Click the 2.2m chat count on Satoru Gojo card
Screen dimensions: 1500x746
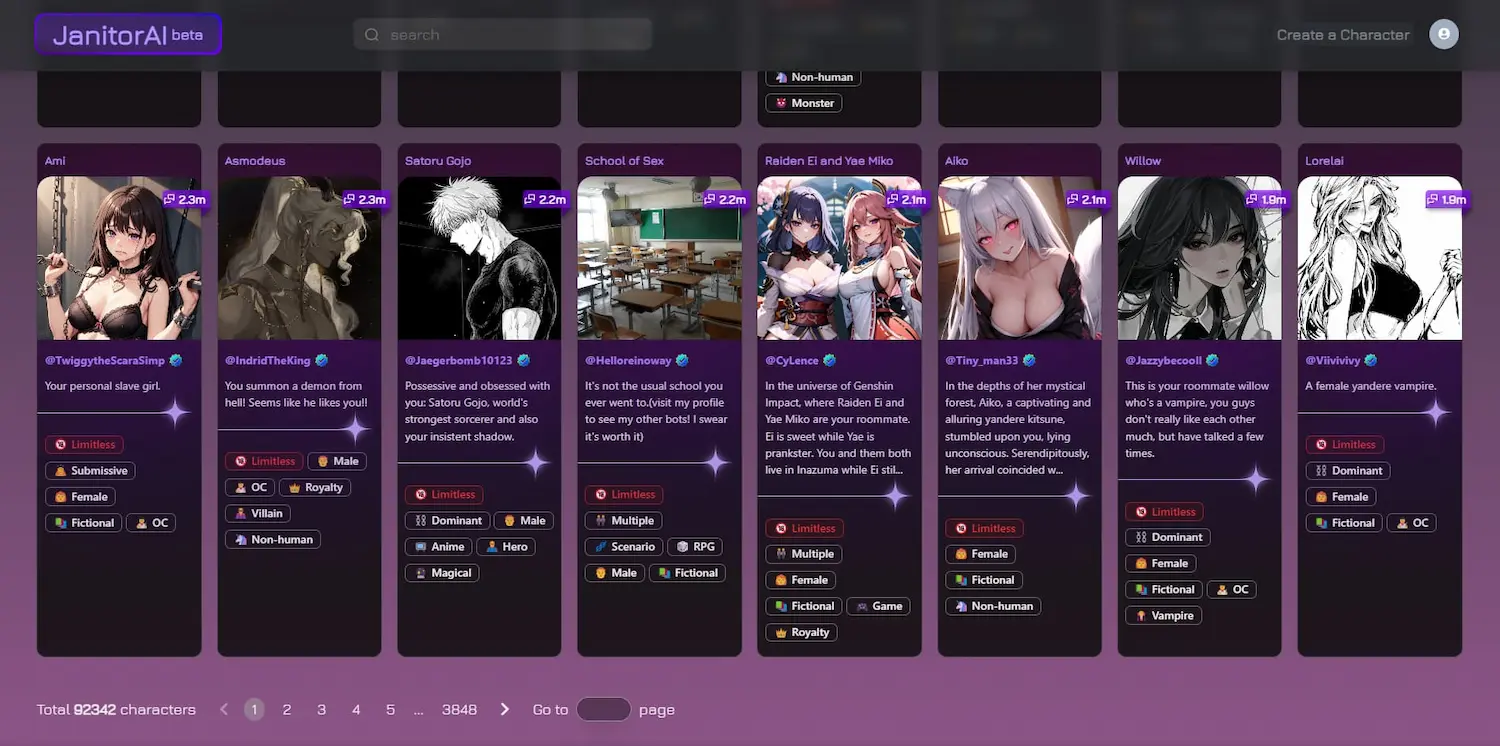pos(545,200)
